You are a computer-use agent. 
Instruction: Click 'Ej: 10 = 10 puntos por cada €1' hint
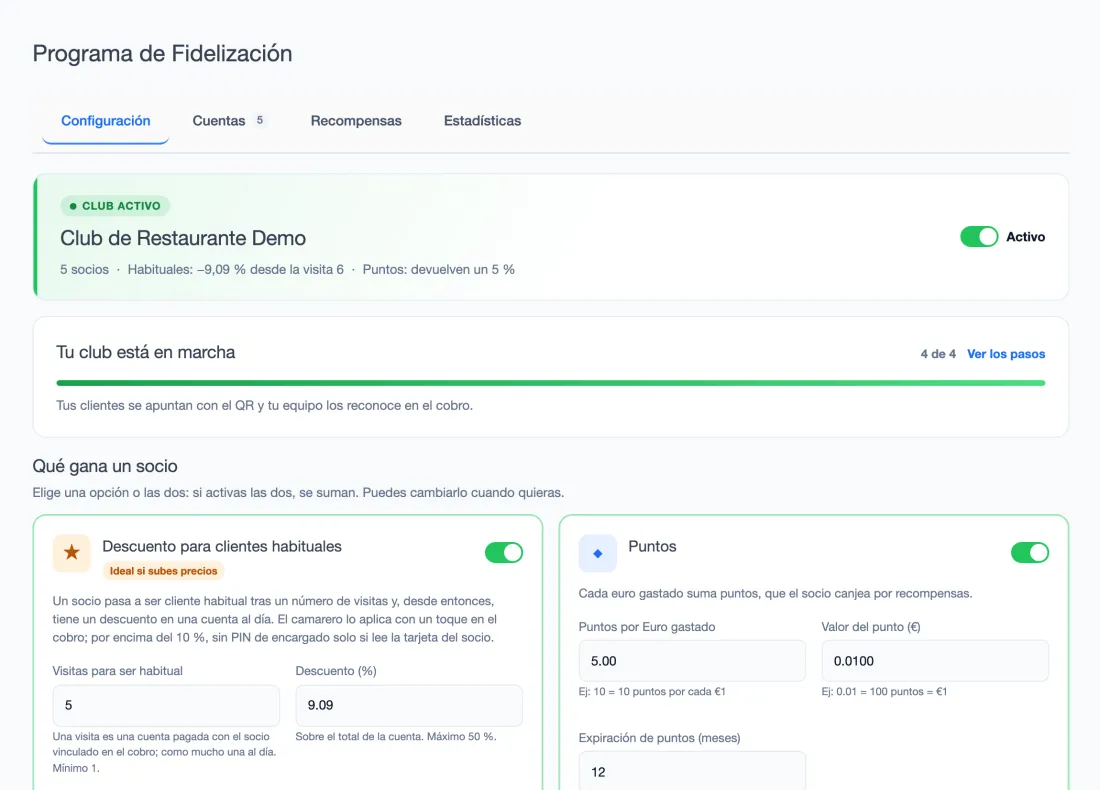click(652, 692)
